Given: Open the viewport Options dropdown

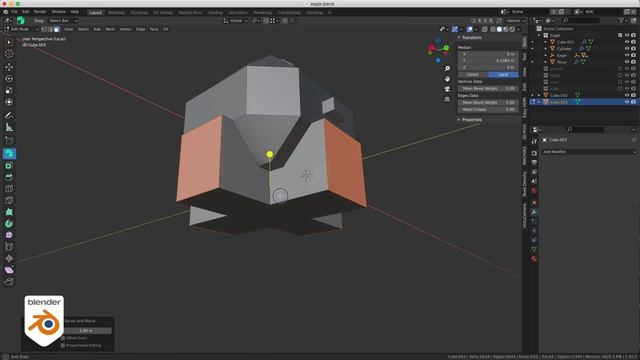Looking at the screenshot, I should click(x=515, y=21).
